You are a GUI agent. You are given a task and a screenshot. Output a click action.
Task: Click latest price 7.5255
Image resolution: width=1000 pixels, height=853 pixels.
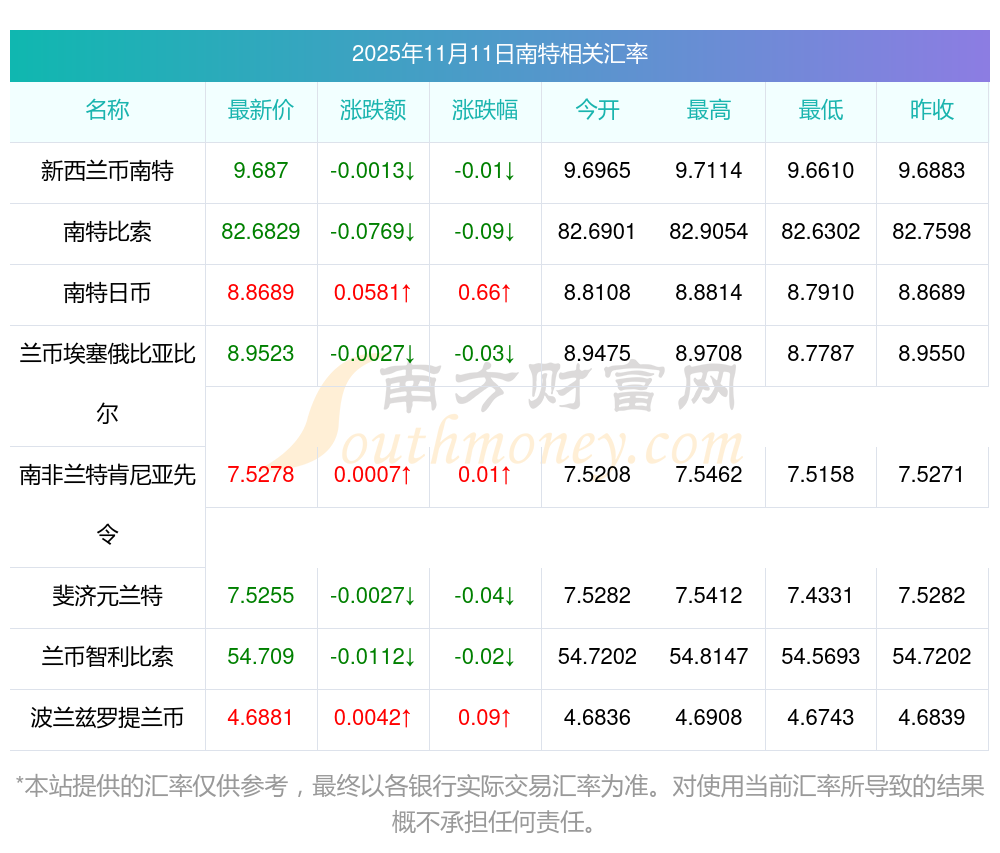pos(261,595)
